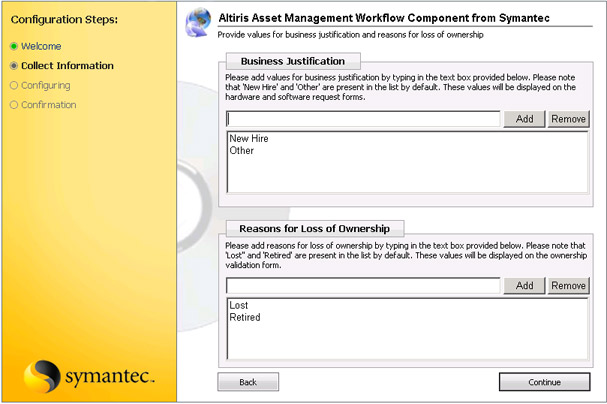This screenshot has width=607, height=404.
Task: Select 'Retired' in ownership reasons list
Action: pyautogui.click(x=245, y=317)
